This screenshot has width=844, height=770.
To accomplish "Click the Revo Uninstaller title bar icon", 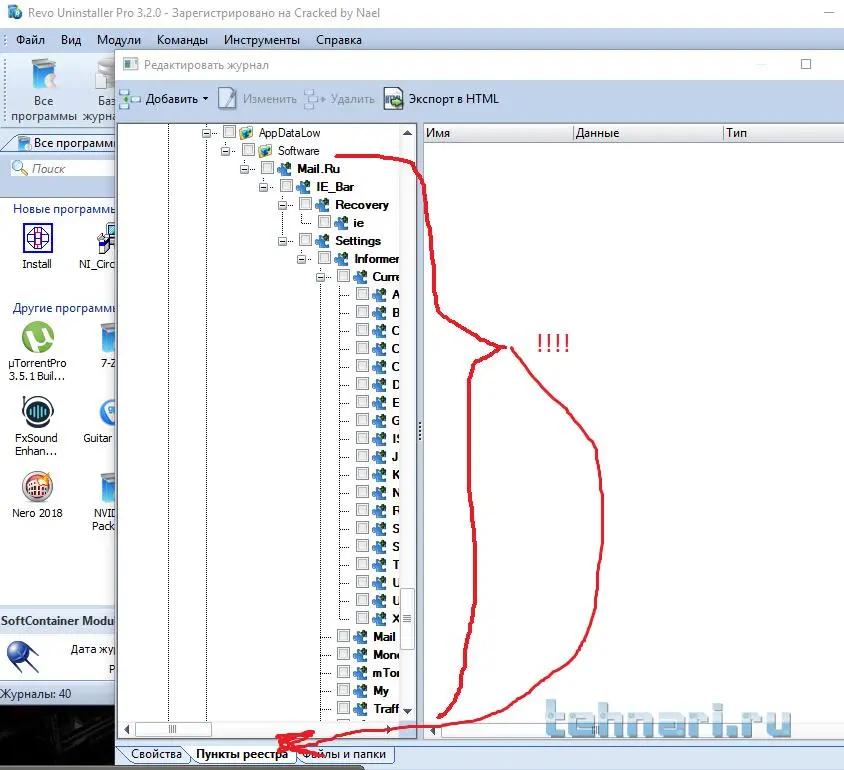I will pyautogui.click(x=15, y=12).
